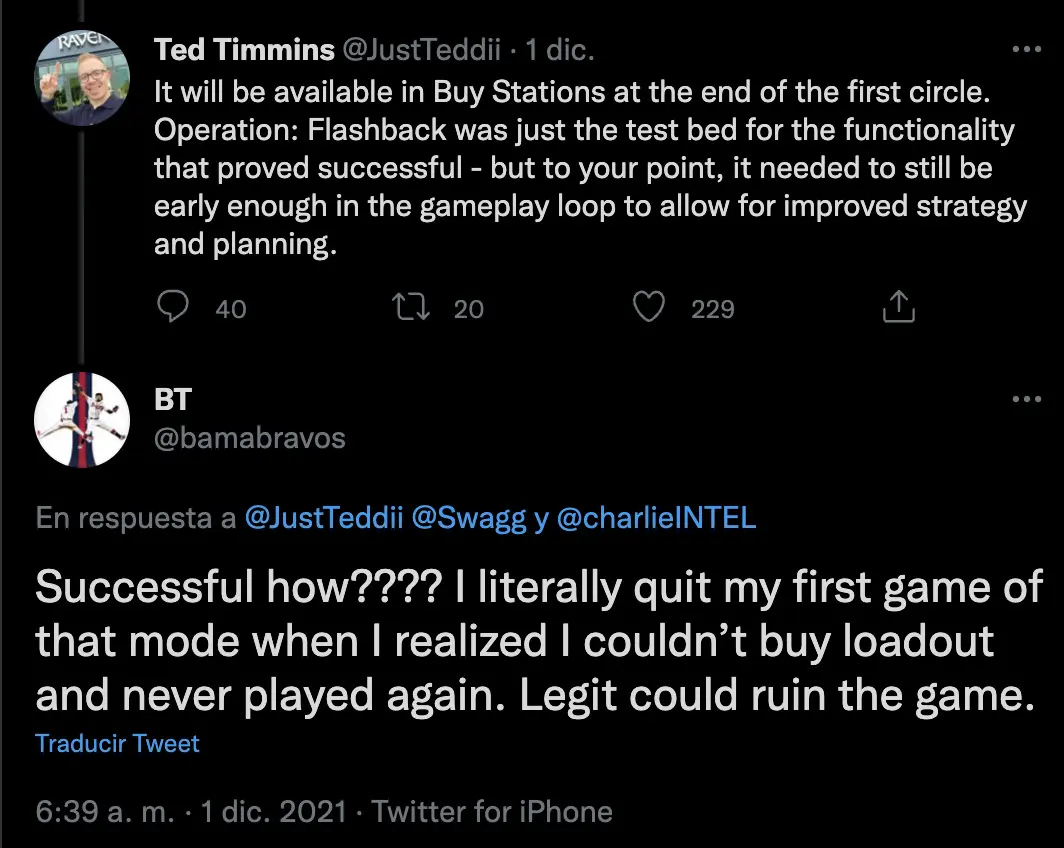Open the @JustTeddii handle beside Ted Timmins
The height and width of the screenshot is (848, 1064).
421,50
